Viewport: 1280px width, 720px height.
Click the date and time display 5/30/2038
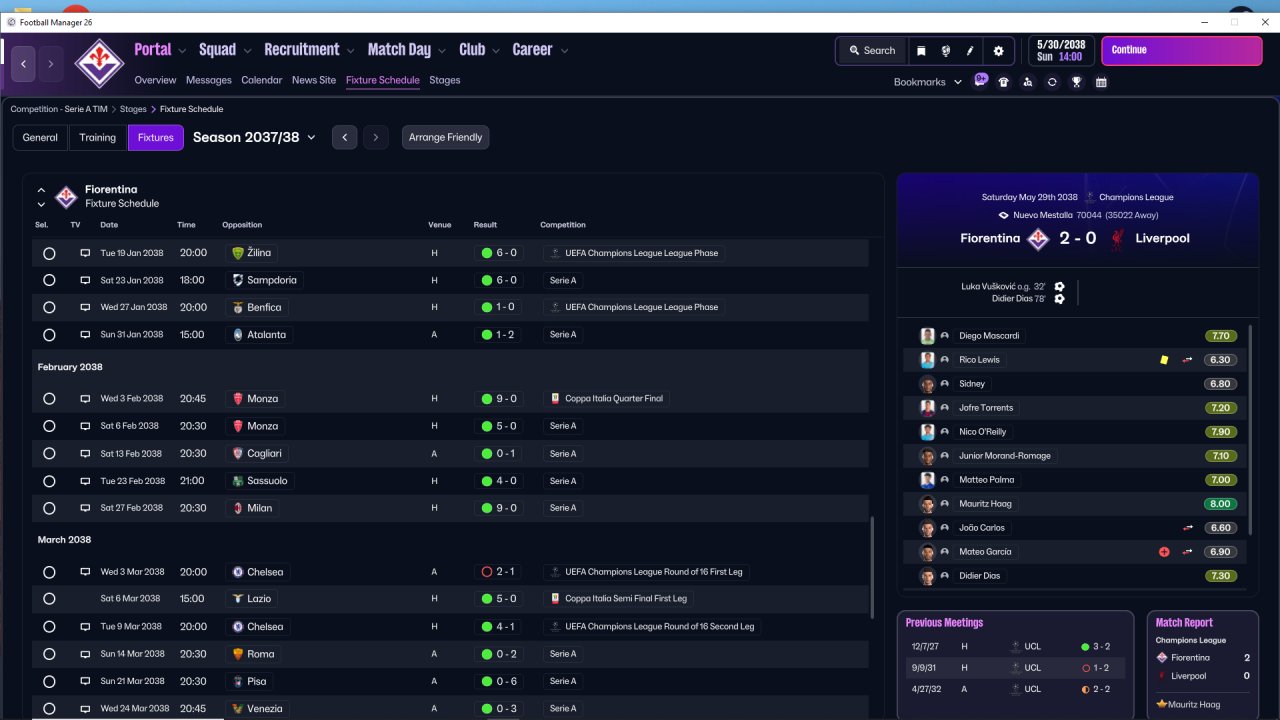(1060, 51)
